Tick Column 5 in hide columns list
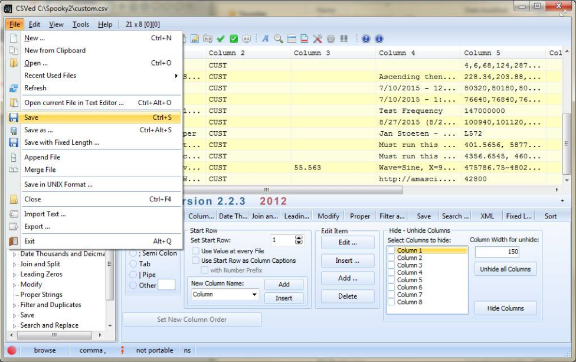576x362 pixels. (391, 280)
